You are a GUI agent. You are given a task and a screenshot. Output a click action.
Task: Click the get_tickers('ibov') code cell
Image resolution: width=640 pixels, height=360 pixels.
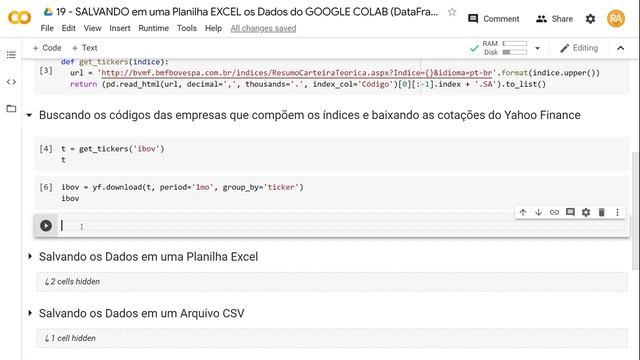[x=331, y=154]
